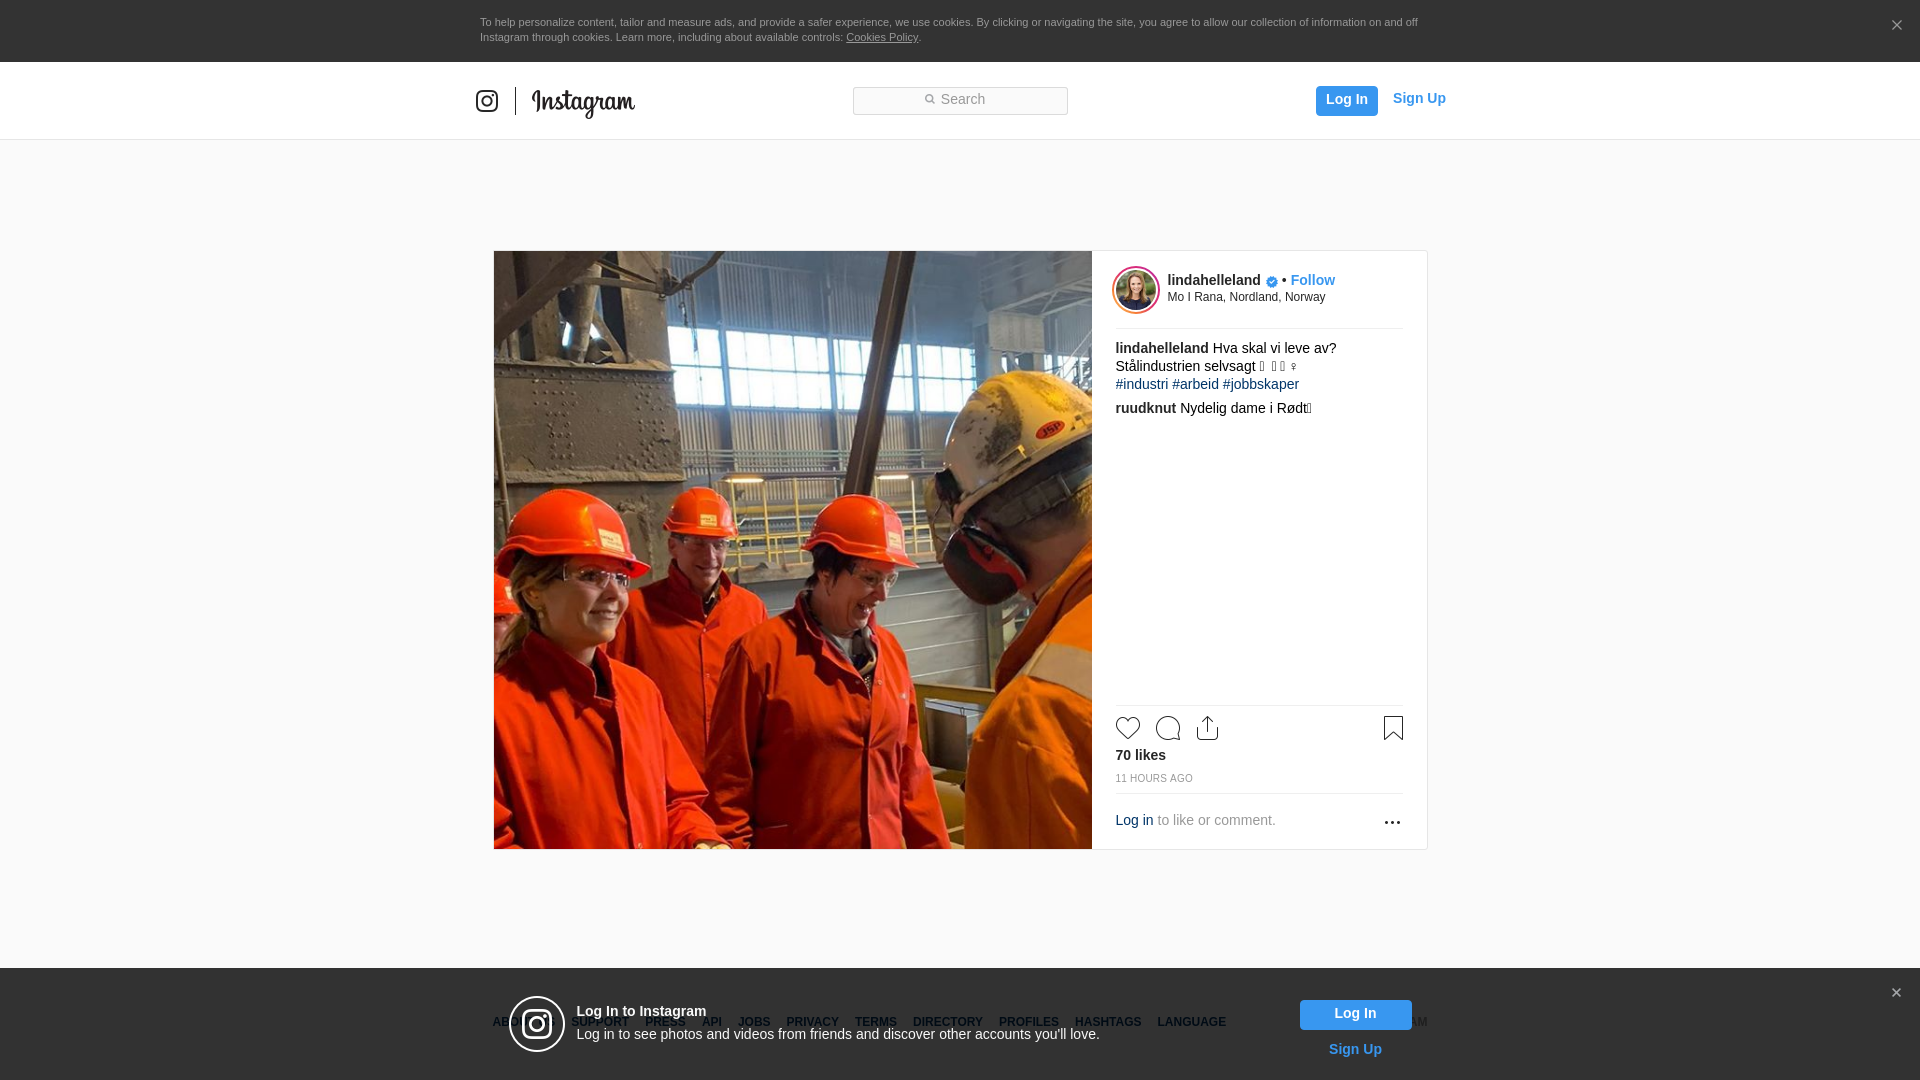The height and width of the screenshot is (1080, 1920).
Task: Open the #industri hashtag
Action: coord(1141,384)
